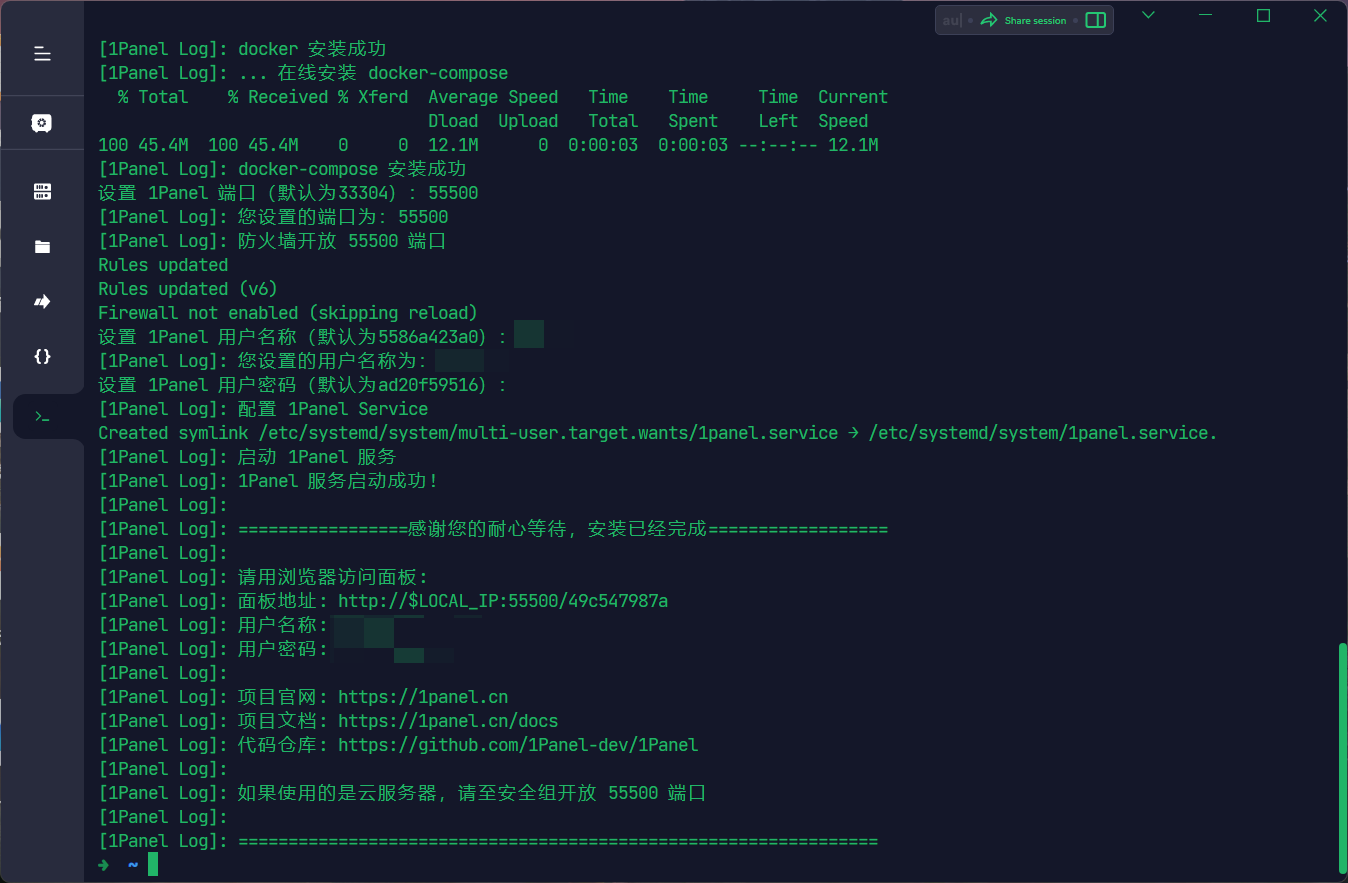The width and height of the screenshot is (1348, 883).
Task: Click the autocomplete 'au|' indicator
Action: coord(952,20)
